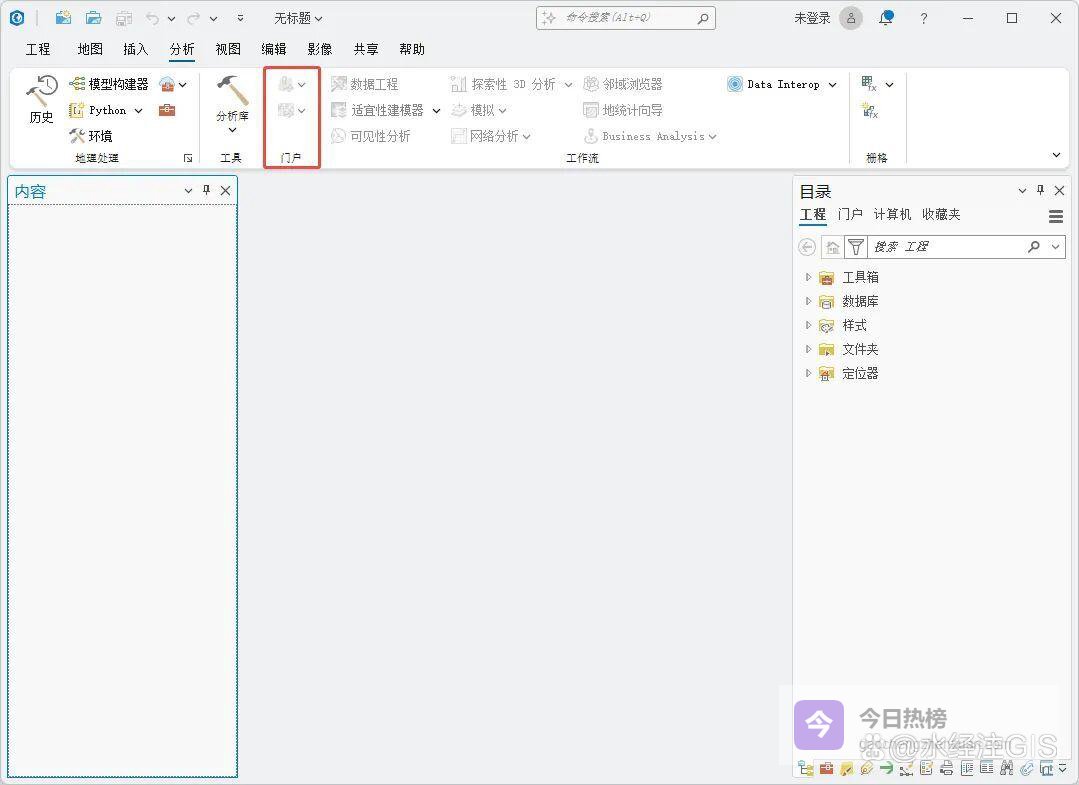Image resolution: width=1079 pixels, height=785 pixels.
Task: Click the filter funnel icon in the 目录 pane
Action: 856,247
